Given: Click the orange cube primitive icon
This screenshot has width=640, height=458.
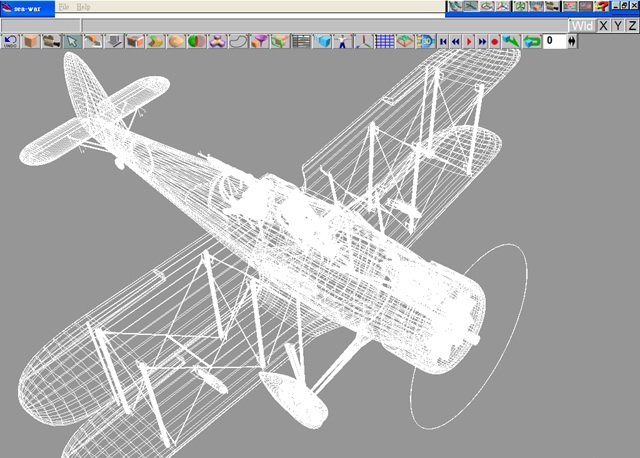Looking at the screenshot, I should tap(31, 42).
